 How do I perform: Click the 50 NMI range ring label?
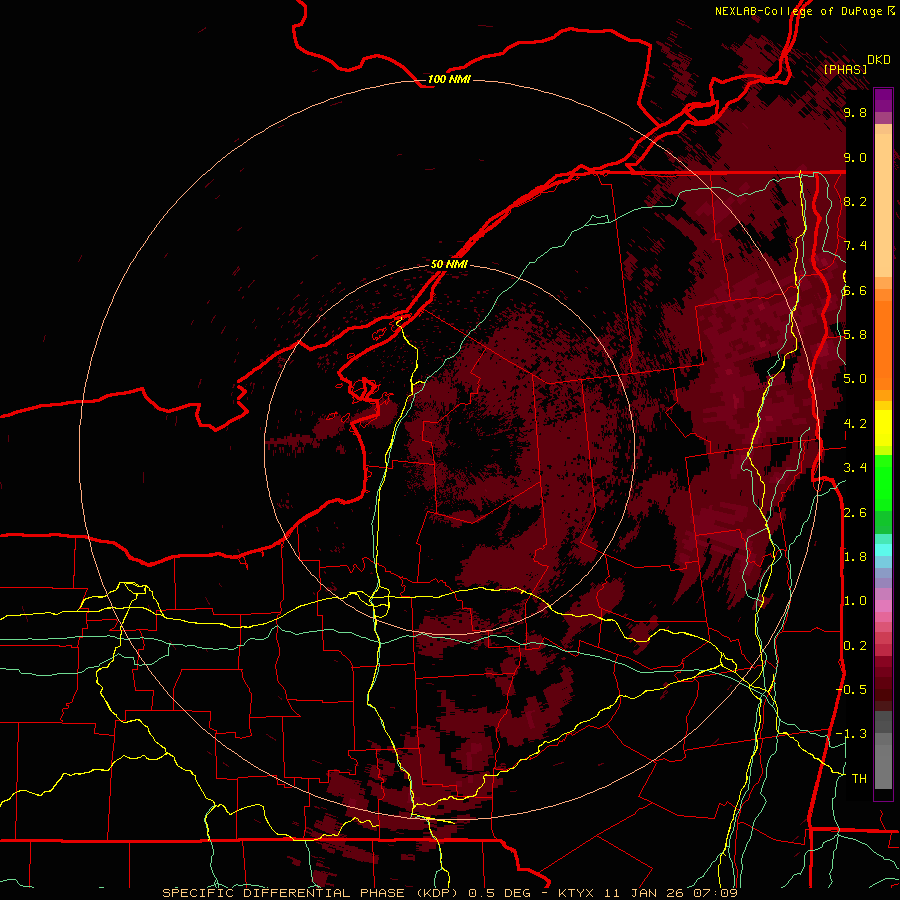pos(449,264)
